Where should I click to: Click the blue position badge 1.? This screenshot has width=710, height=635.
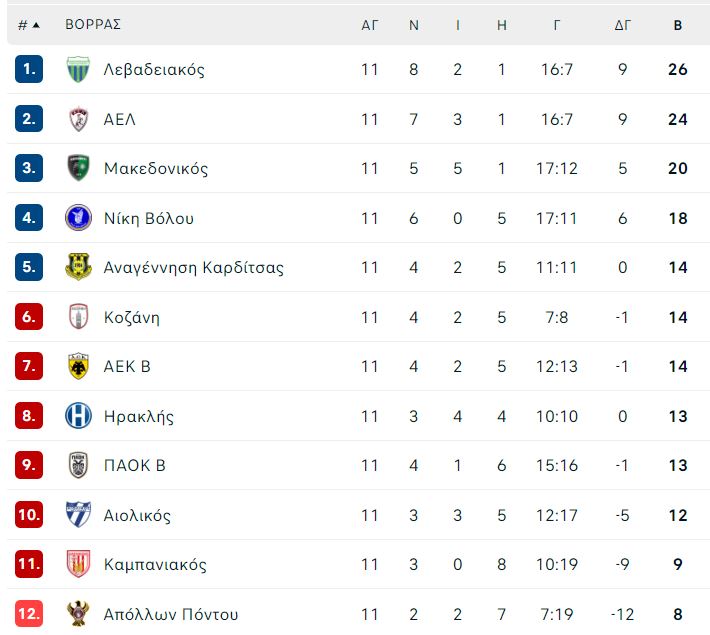pos(29,69)
